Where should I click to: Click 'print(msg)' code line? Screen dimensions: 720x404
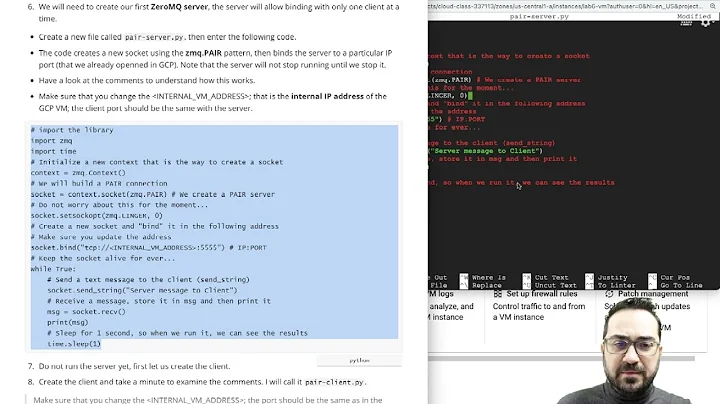click(68, 322)
